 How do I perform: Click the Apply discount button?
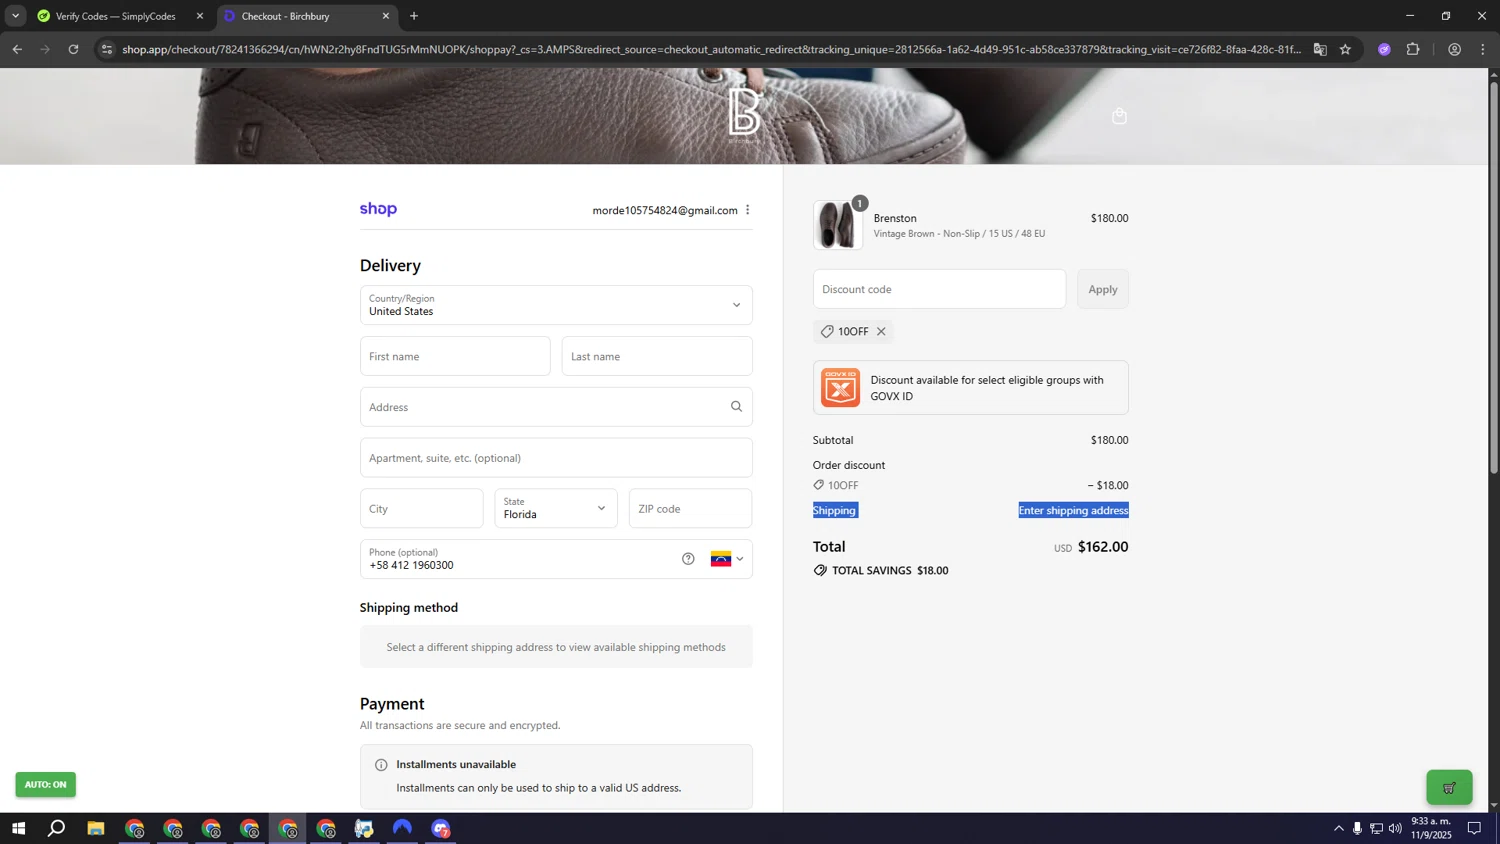[1103, 289]
